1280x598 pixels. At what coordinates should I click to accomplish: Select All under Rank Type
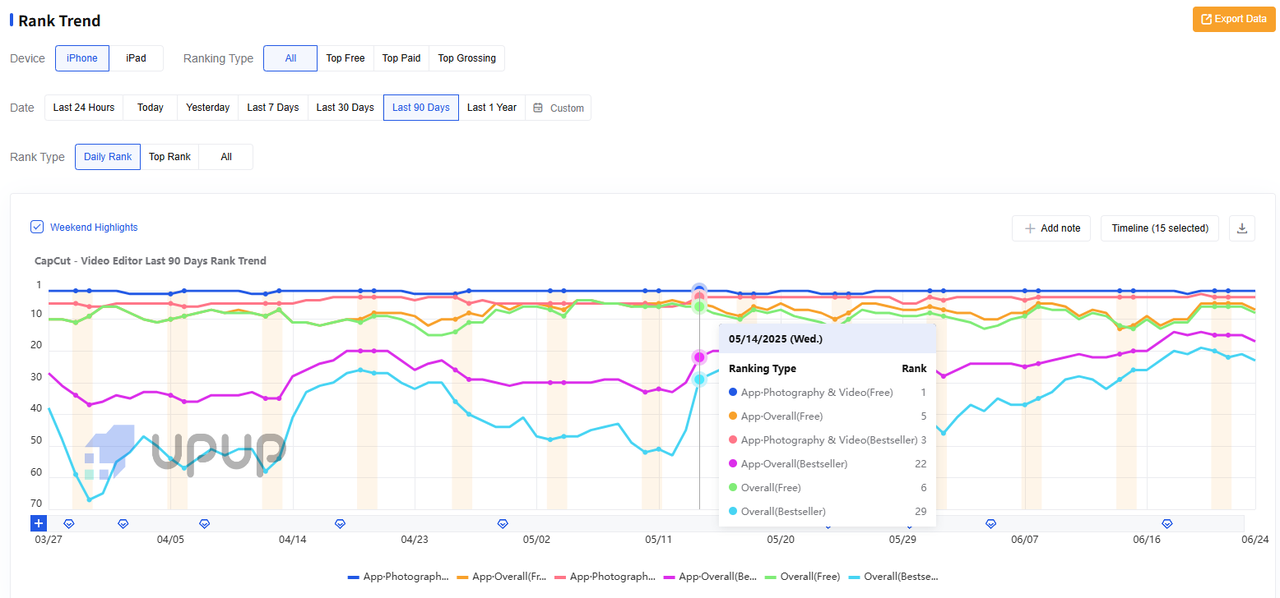tap(226, 157)
